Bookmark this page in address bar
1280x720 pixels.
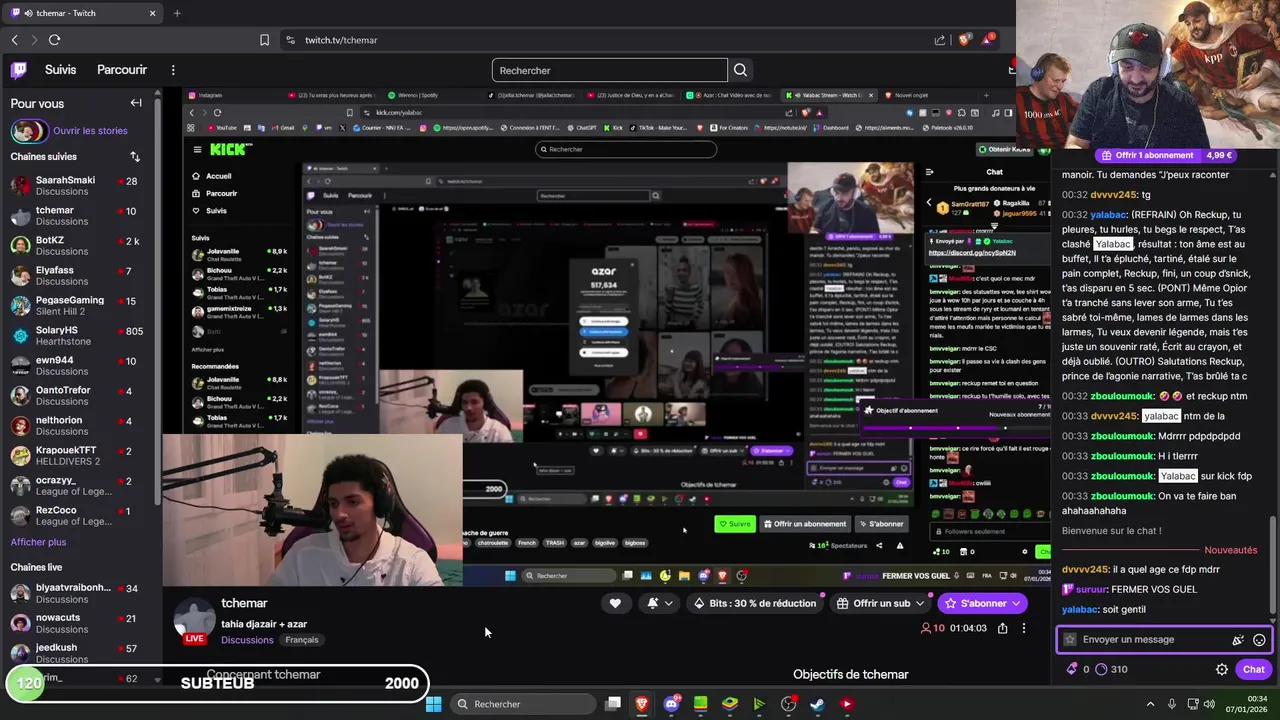(264, 40)
